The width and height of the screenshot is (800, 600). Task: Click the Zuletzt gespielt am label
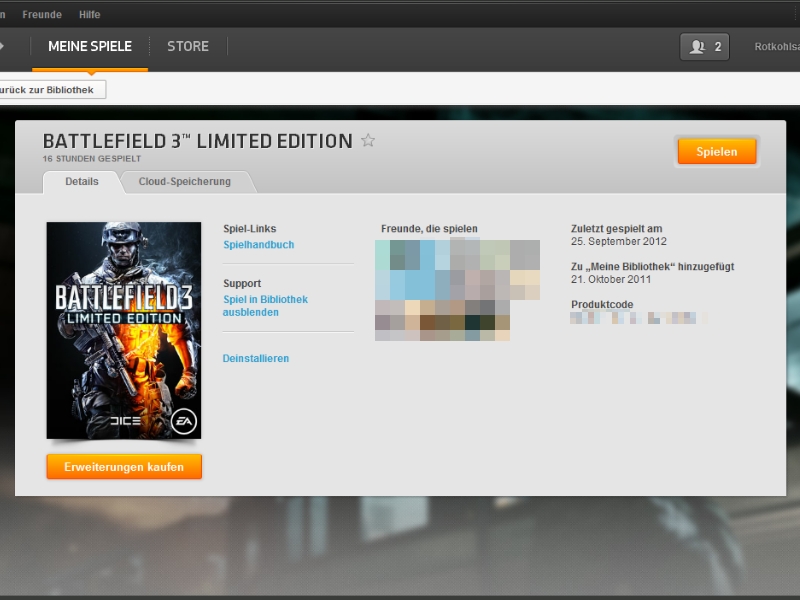[x=616, y=229]
